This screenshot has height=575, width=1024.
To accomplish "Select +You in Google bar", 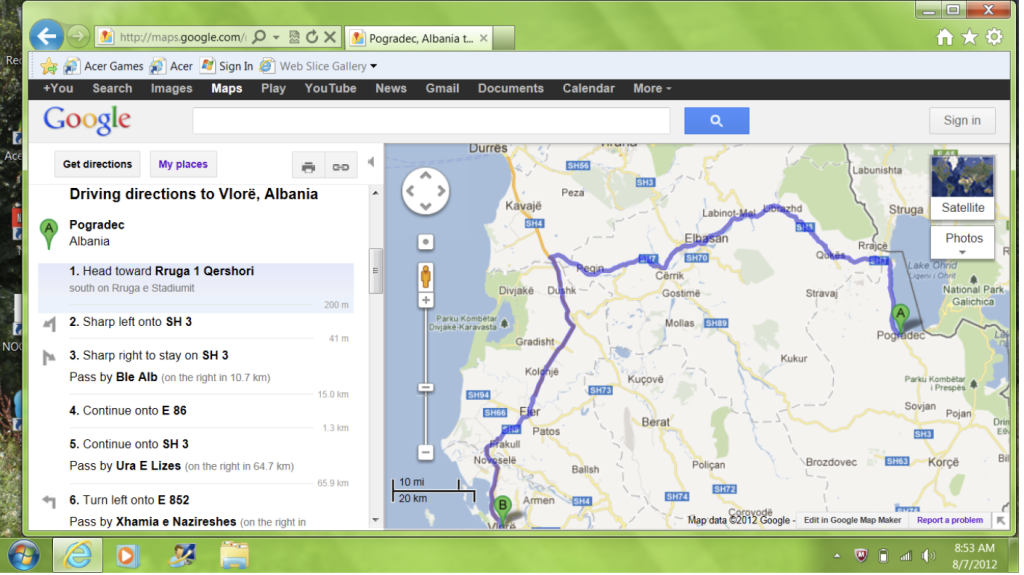I will pyautogui.click(x=58, y=88).
